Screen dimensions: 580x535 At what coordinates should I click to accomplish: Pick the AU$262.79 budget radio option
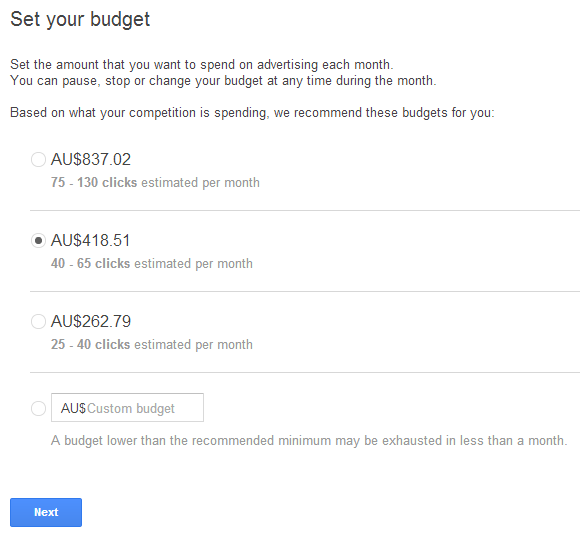38,322
